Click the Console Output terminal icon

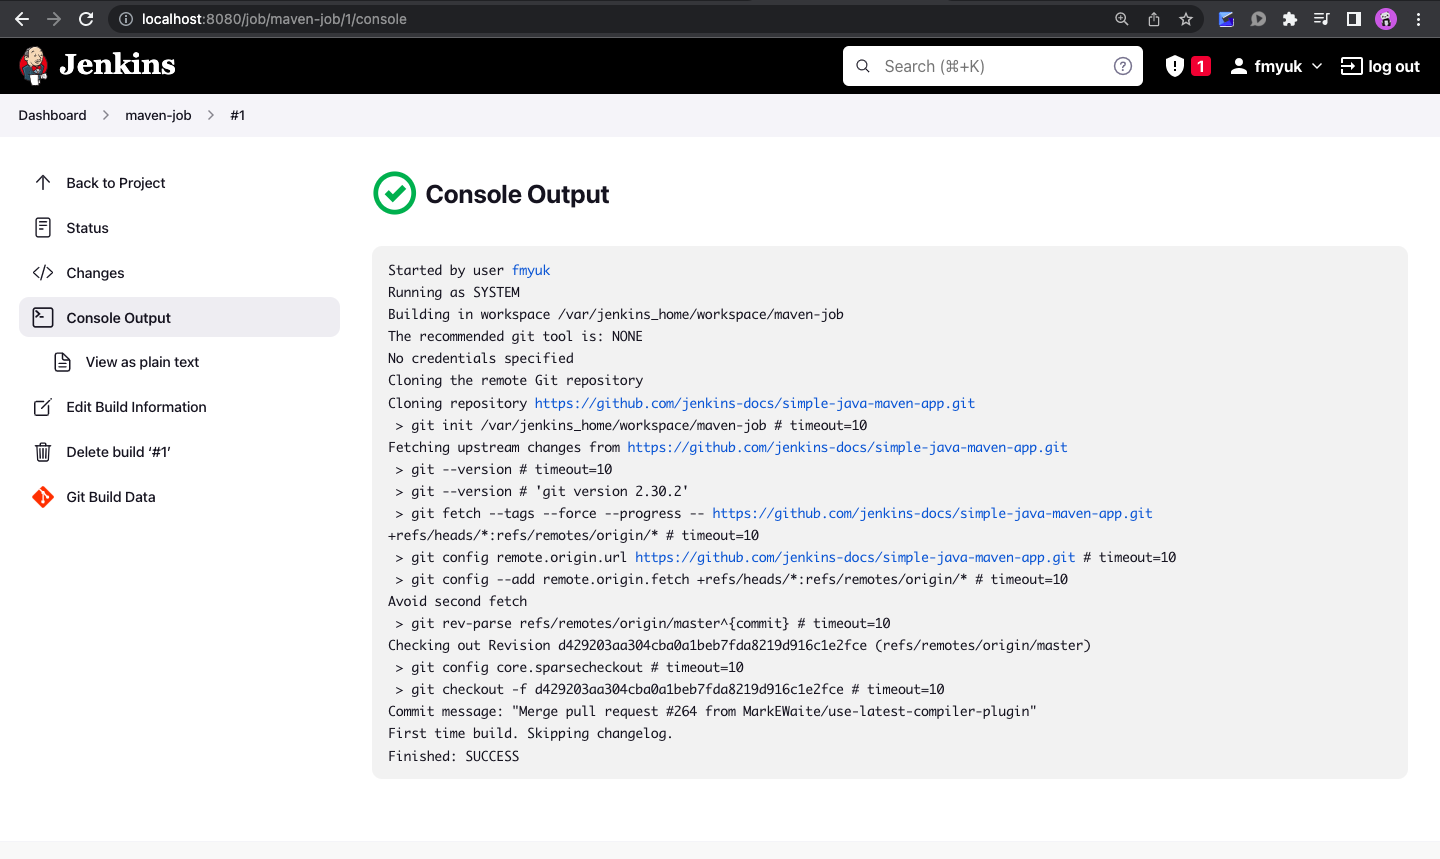44,316
